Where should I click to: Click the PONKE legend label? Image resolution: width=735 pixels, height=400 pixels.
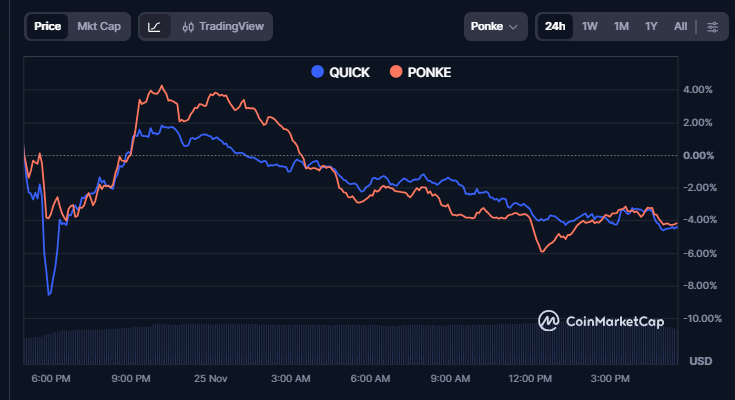coord(429,72)
